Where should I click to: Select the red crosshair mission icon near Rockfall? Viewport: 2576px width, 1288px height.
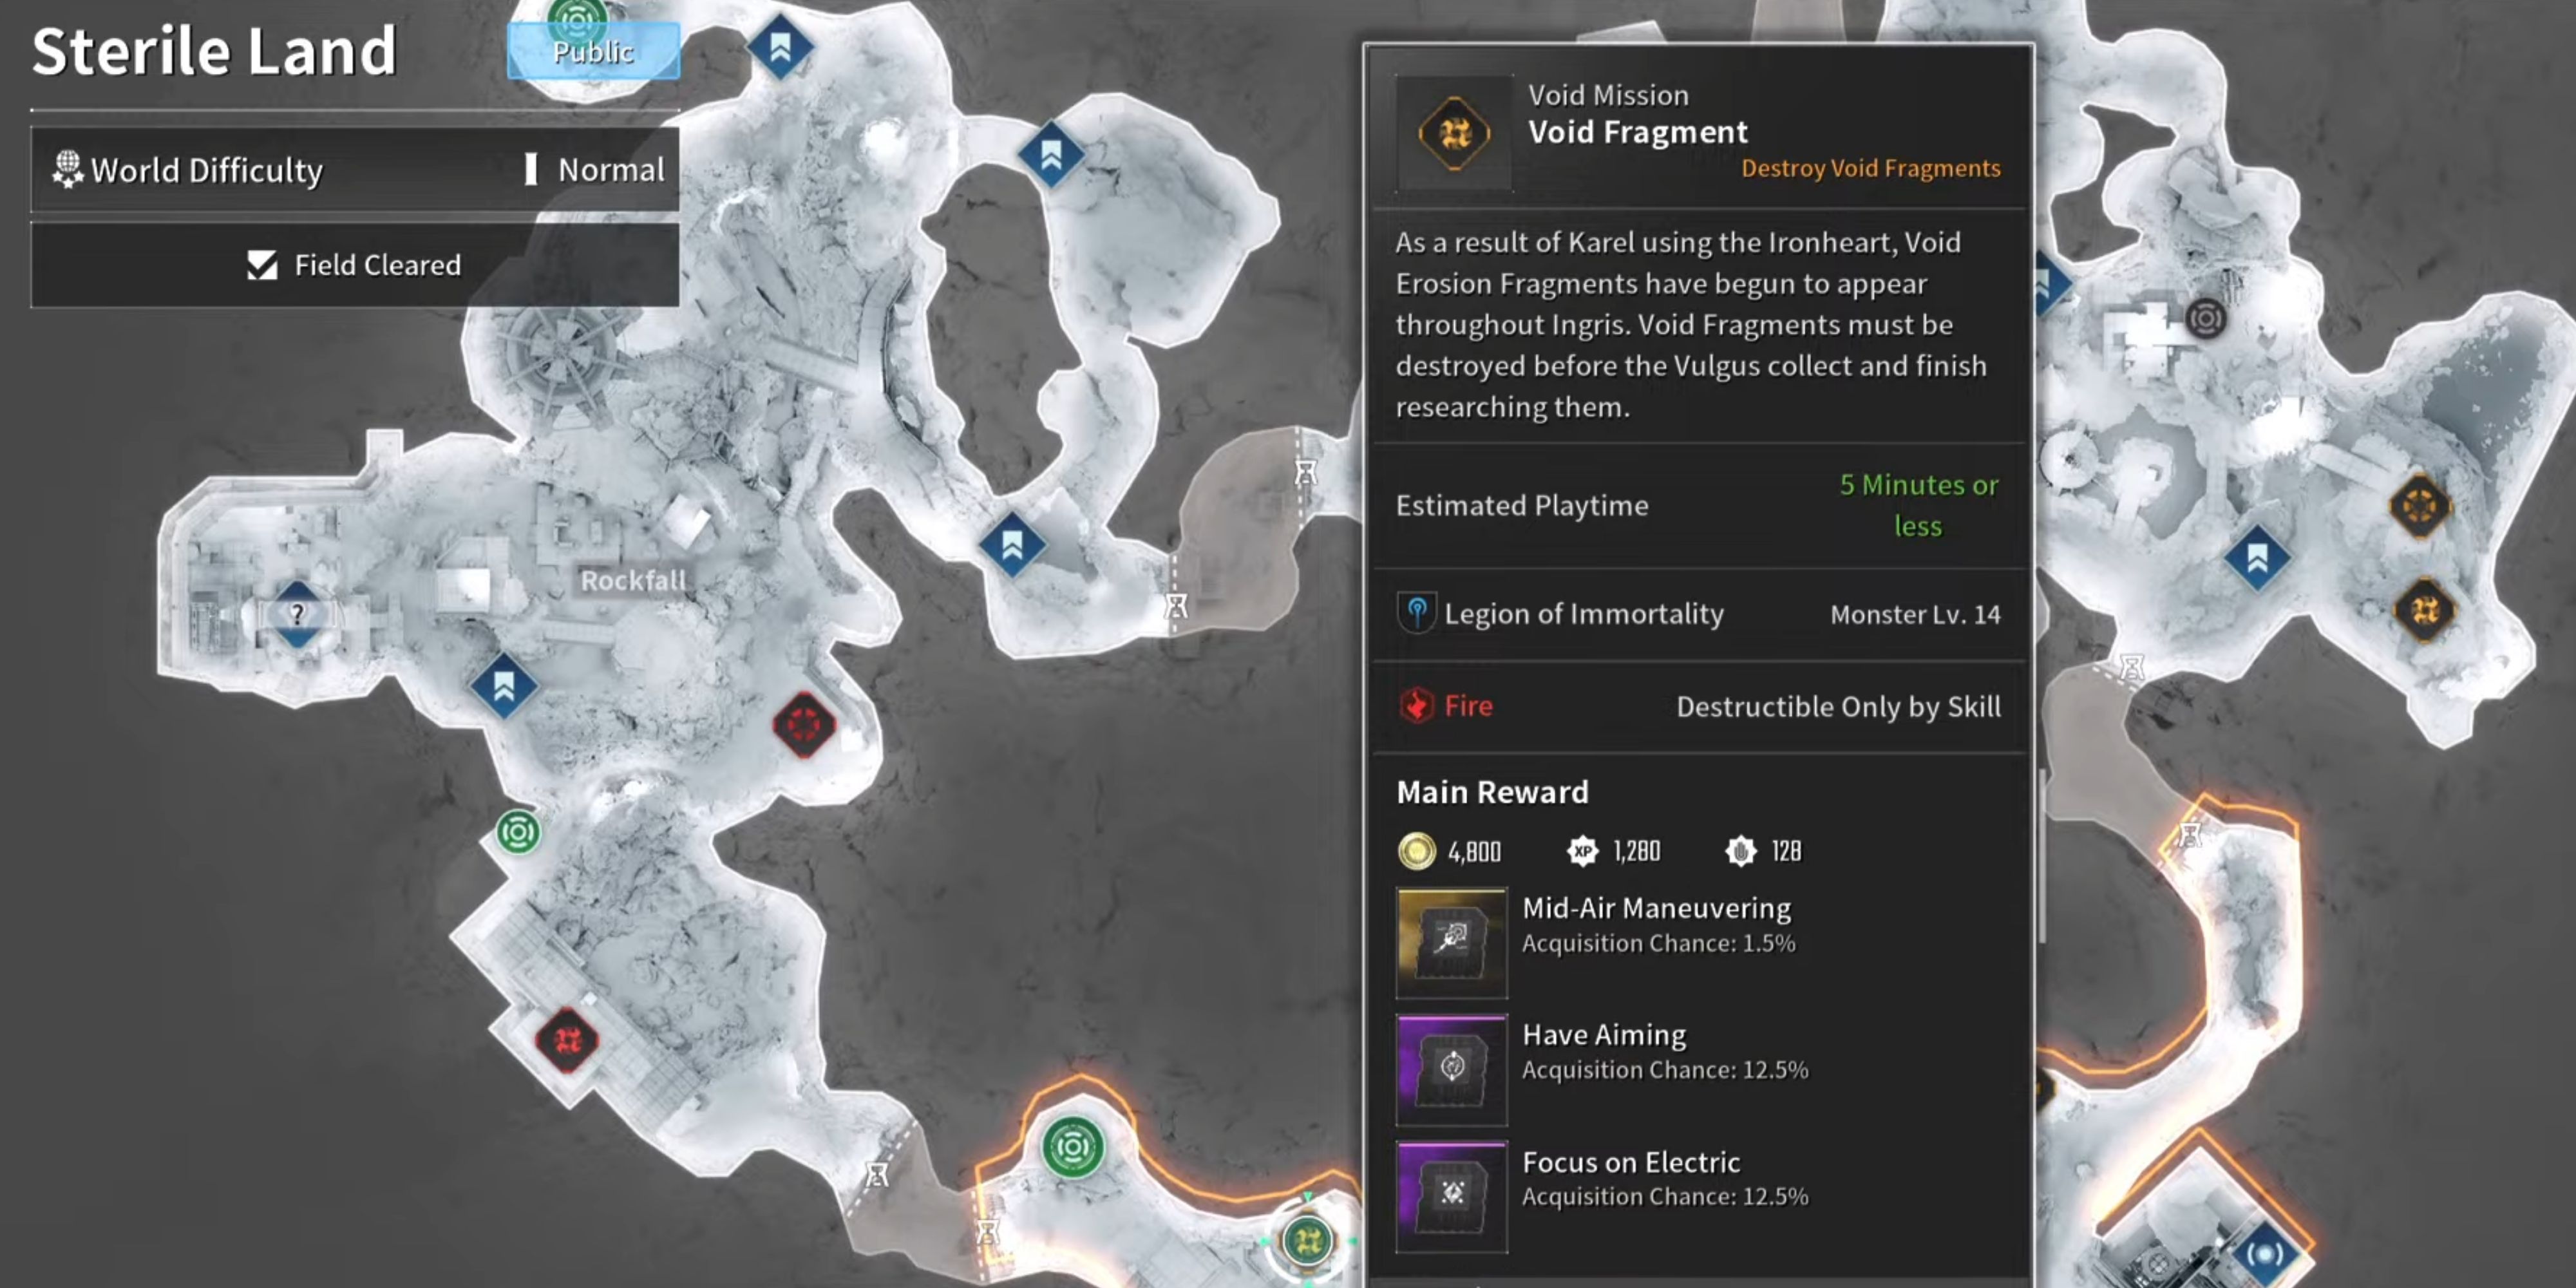[804, 724]
